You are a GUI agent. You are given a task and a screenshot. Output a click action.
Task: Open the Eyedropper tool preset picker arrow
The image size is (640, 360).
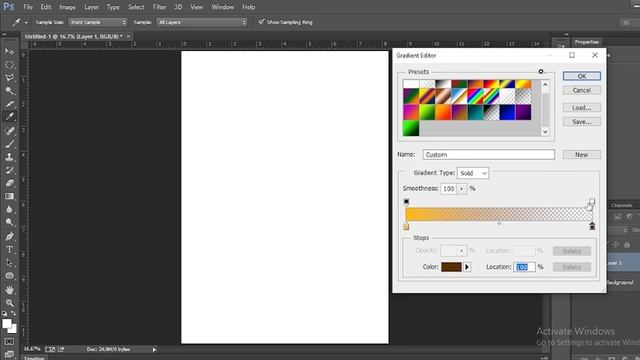[x=26, y=22]
